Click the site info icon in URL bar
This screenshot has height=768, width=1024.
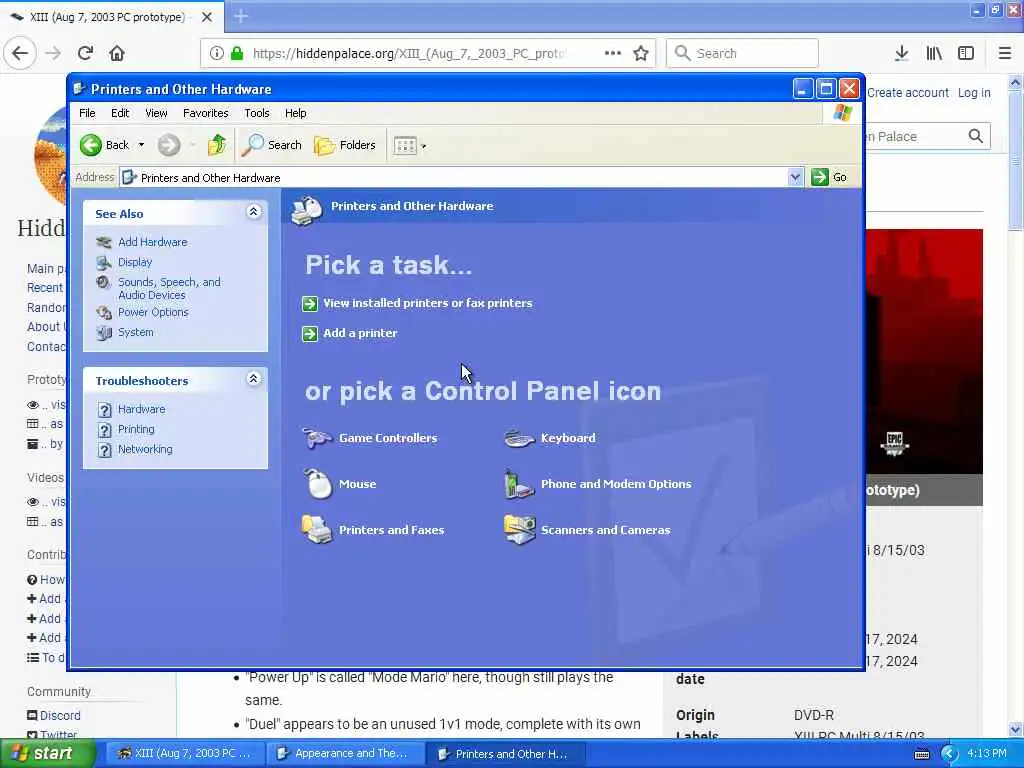coord(216,54)
